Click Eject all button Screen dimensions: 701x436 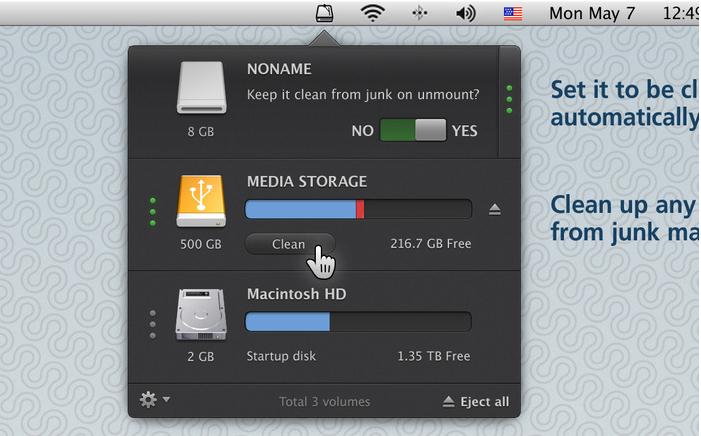[x=476, y=402]
